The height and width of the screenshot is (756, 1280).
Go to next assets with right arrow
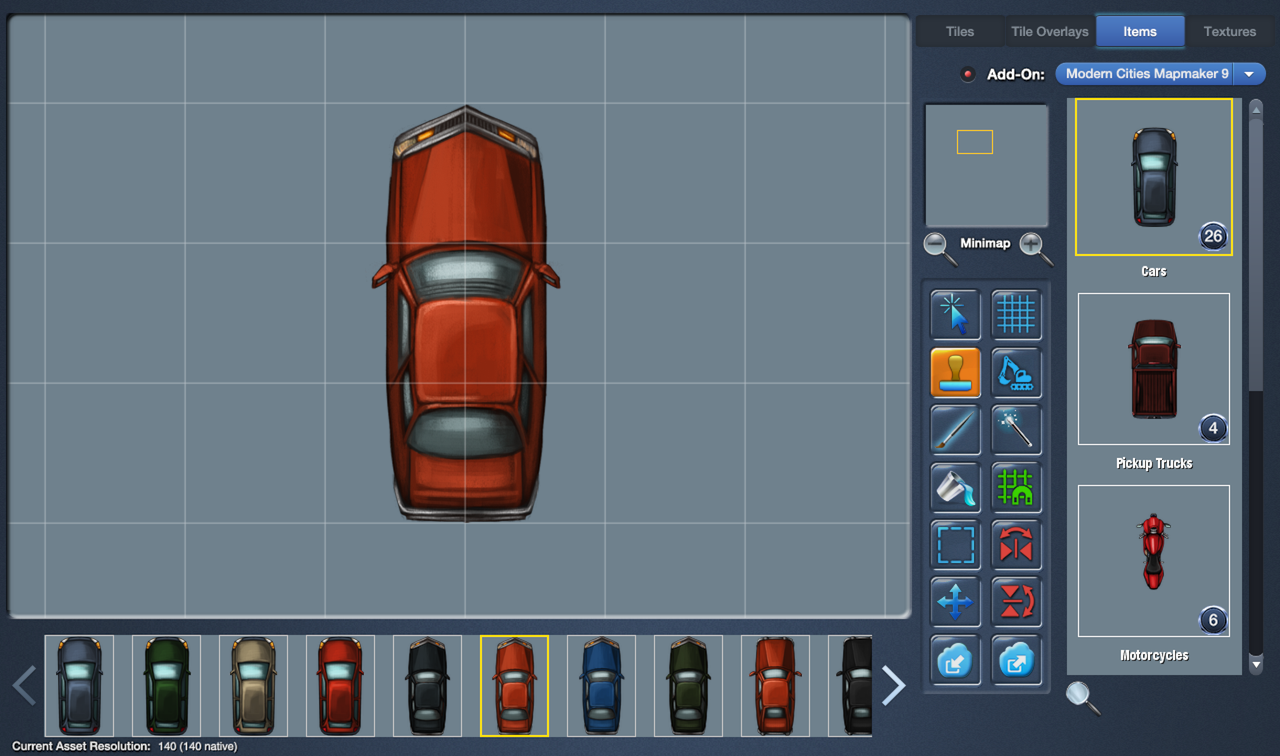(x=893, y=685)
